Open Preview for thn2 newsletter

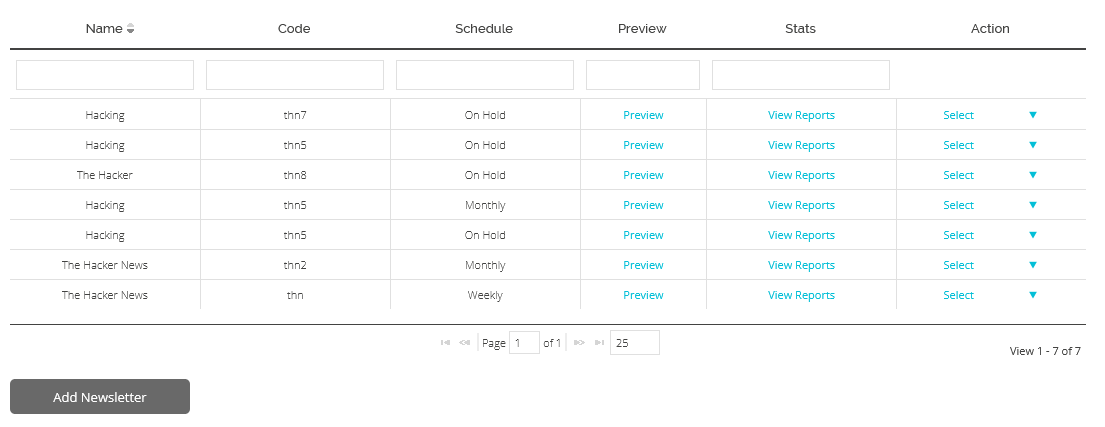(643, 265)
